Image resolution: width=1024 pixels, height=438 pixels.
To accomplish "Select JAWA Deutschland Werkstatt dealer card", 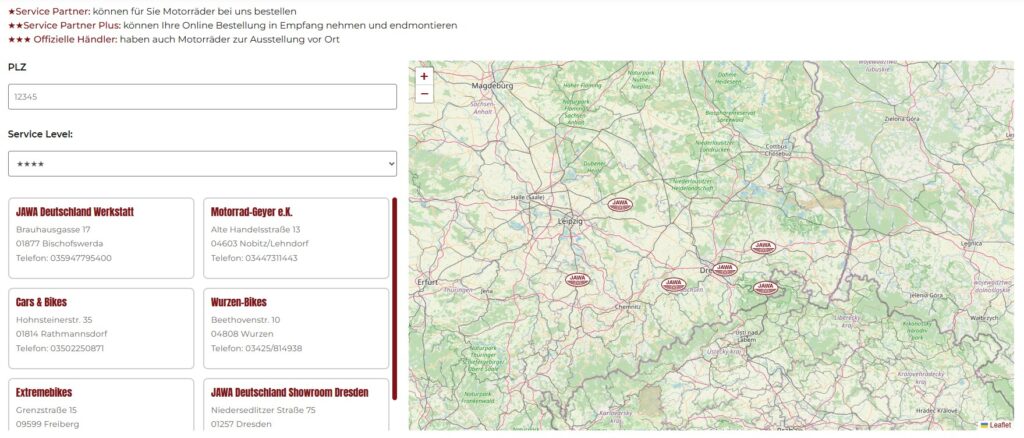I will point(100,238).
